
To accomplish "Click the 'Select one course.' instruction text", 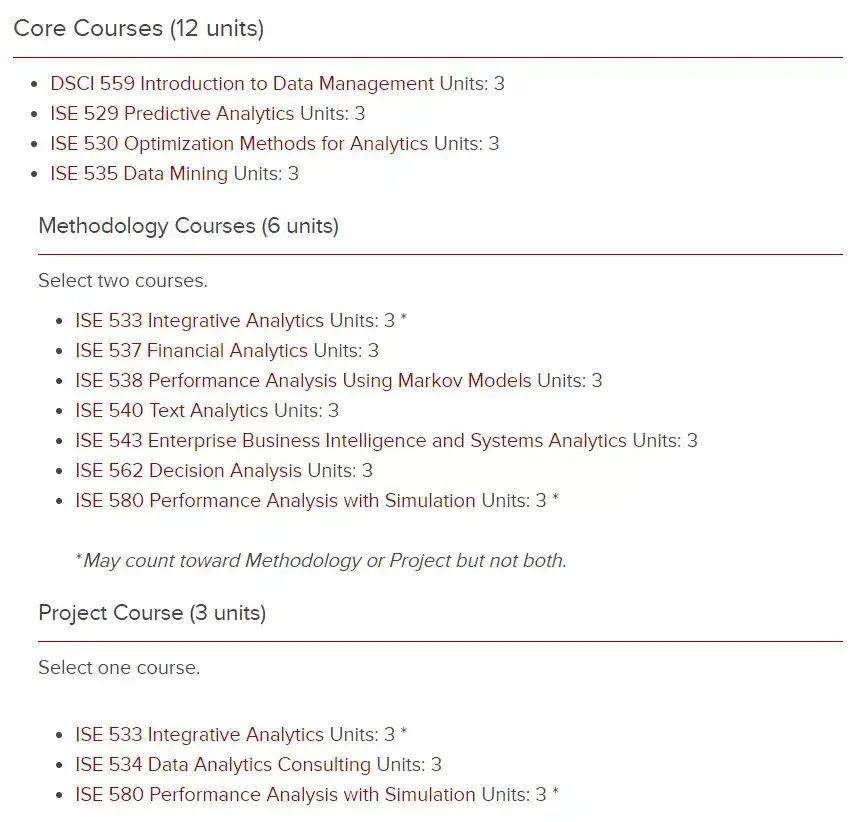I will pos(119,668).
